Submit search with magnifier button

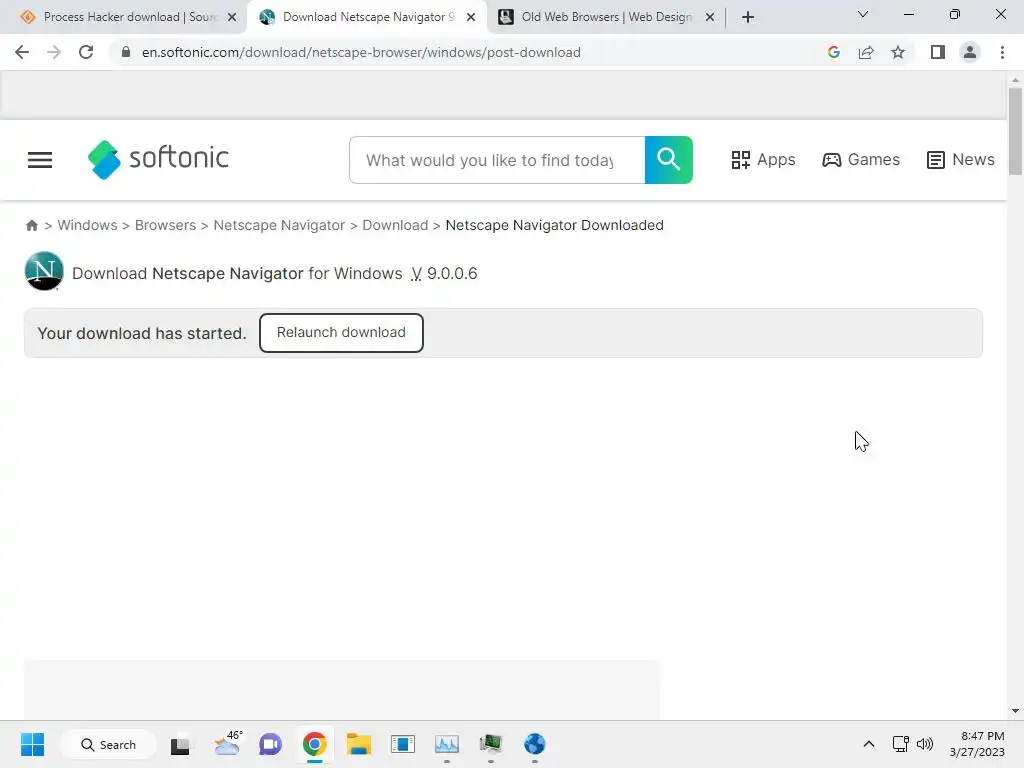(669, 160)
